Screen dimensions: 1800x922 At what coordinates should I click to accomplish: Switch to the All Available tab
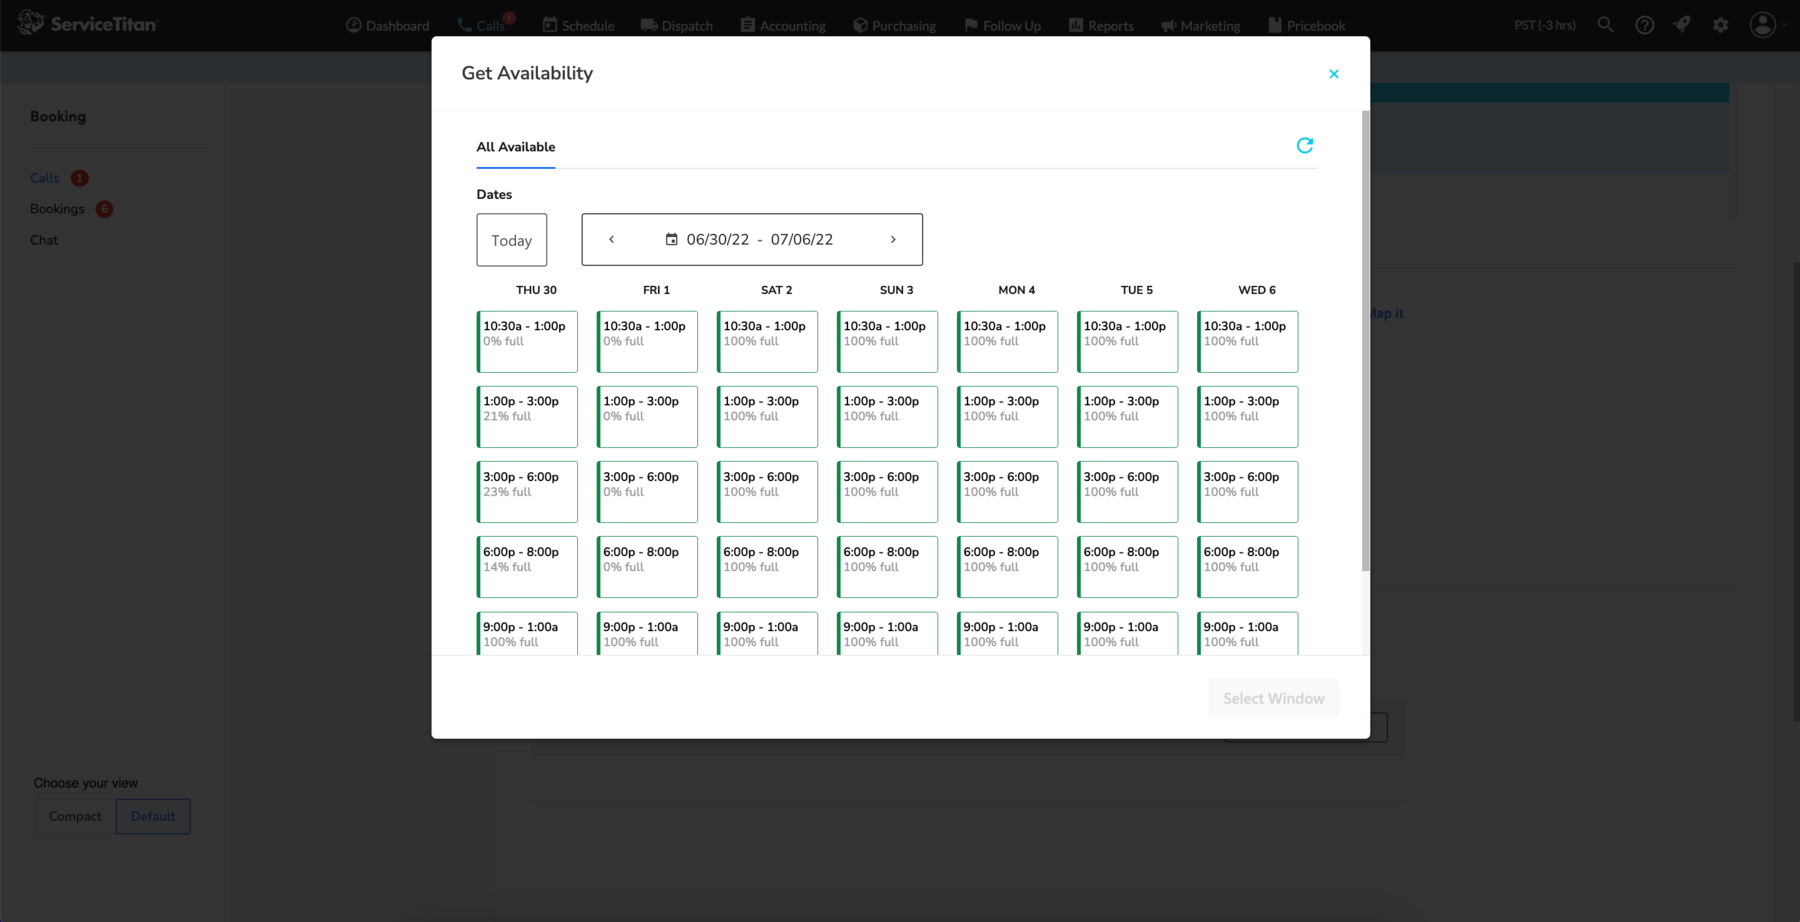pos(515,147)
